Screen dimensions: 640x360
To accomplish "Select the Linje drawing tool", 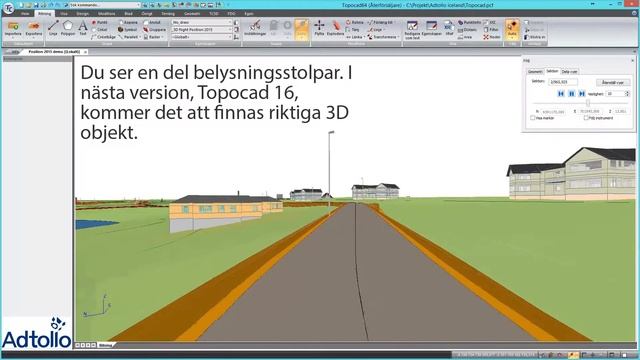I will pyautogui.click(x=53, y=29).
